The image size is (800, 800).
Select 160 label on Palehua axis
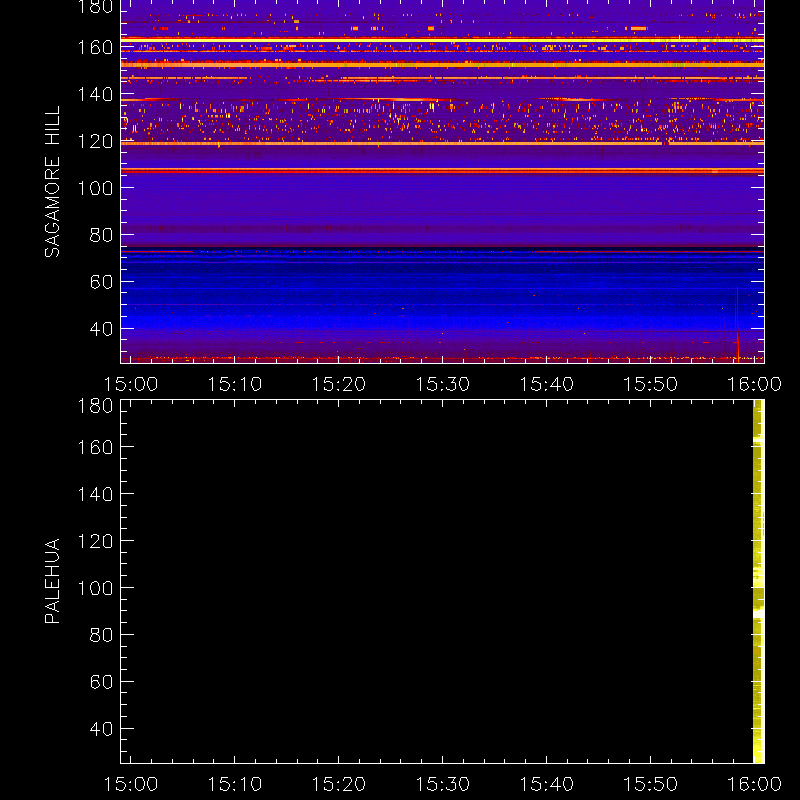[95, 447]
